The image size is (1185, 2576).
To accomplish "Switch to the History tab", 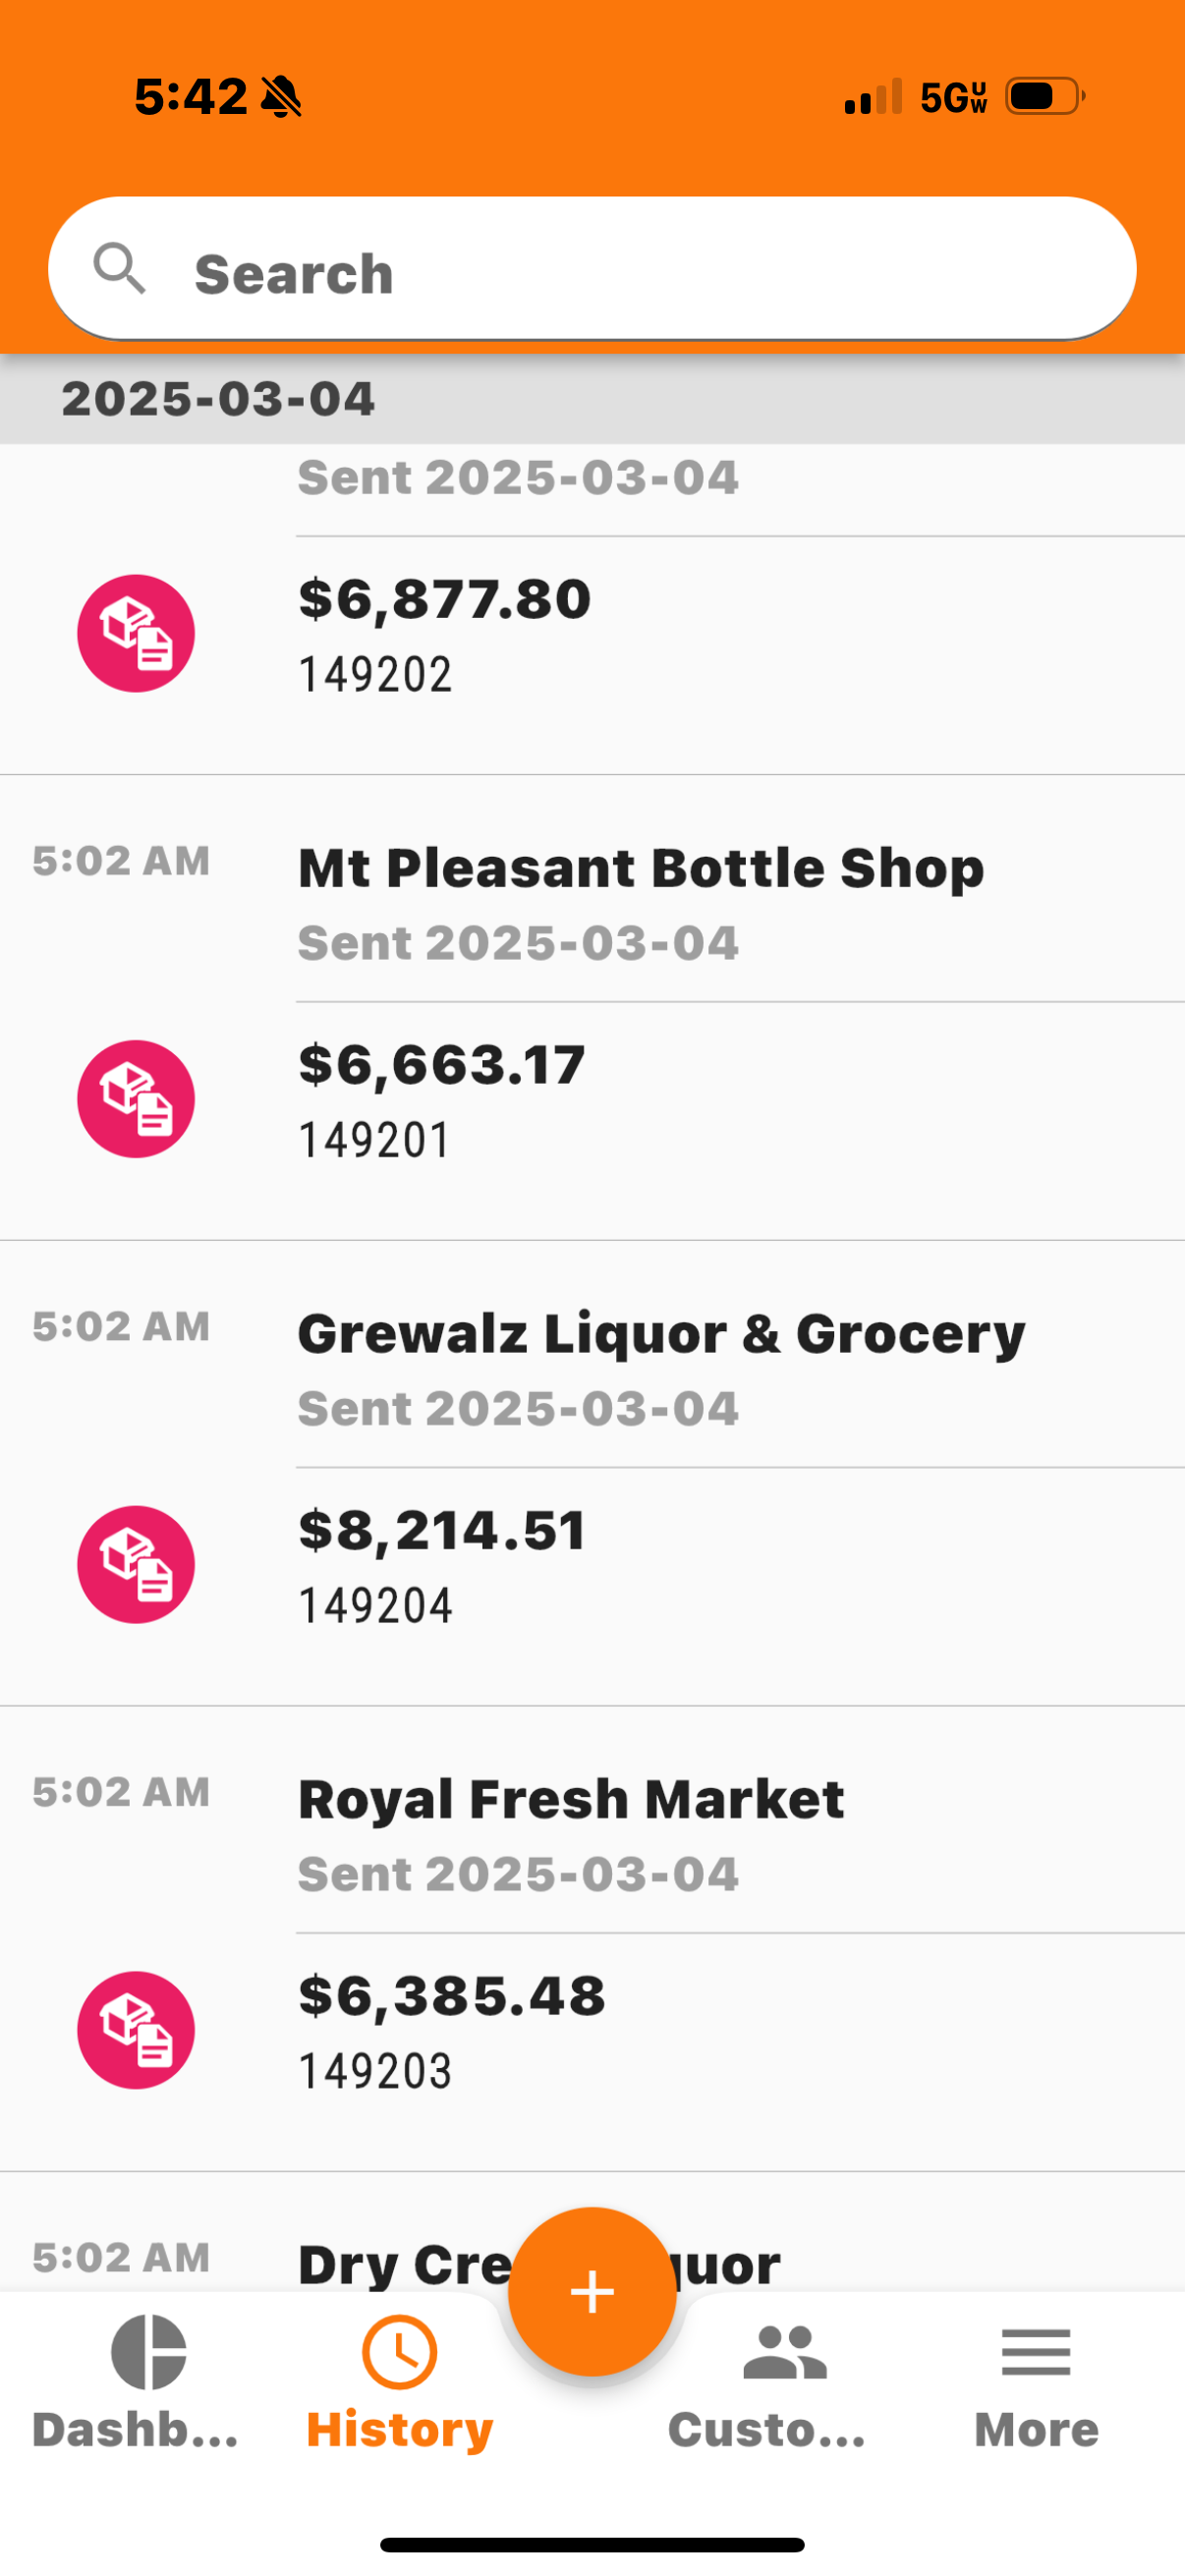I will [x=400, y=2384].
